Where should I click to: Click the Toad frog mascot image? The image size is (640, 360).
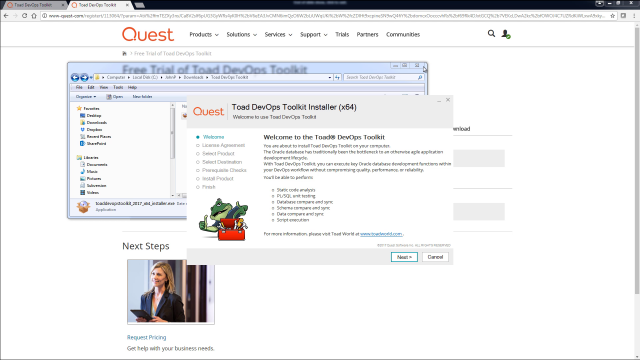[x=223, y=219]
